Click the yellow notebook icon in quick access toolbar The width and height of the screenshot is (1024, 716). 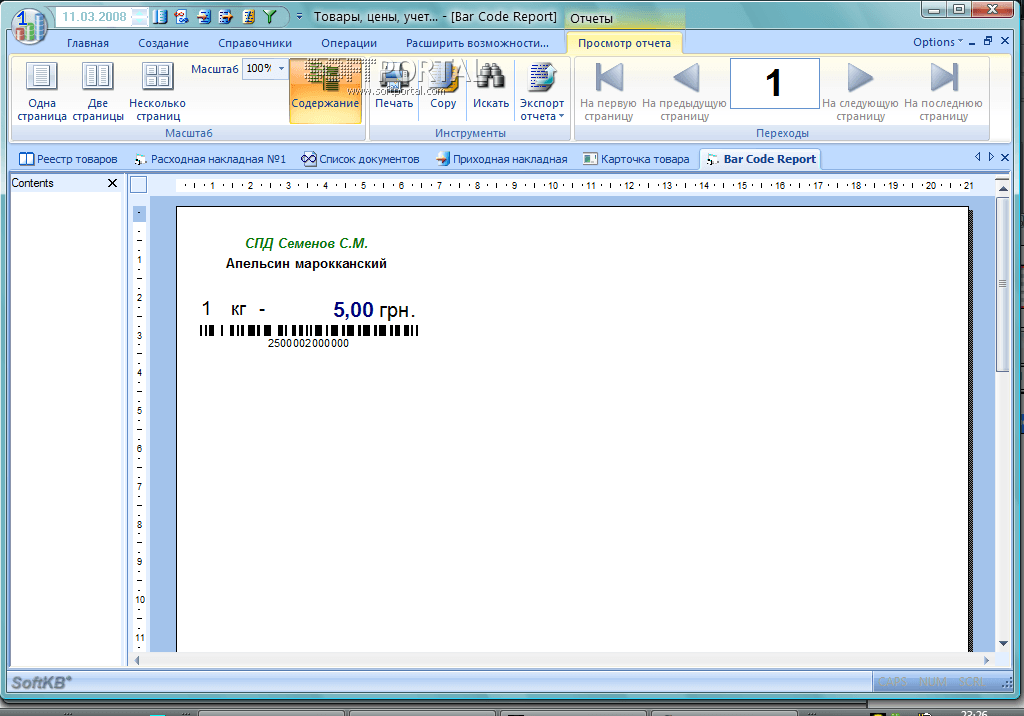(x=248, y=17)
